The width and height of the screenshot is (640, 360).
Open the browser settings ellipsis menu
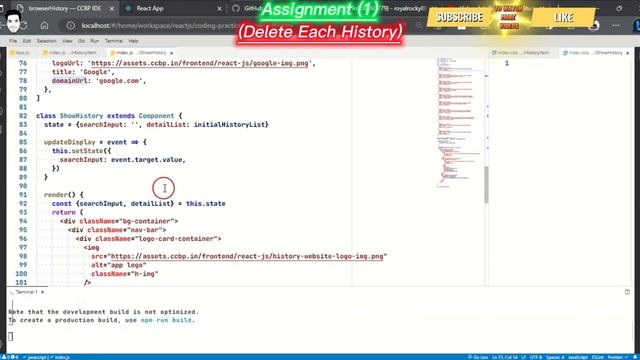[x=616, y=25]
